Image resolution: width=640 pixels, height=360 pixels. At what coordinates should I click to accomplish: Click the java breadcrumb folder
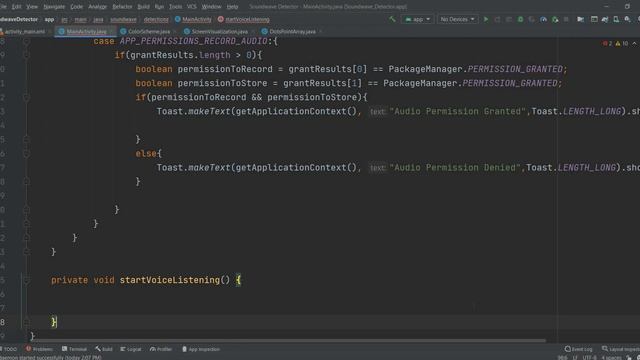(98, 19)
